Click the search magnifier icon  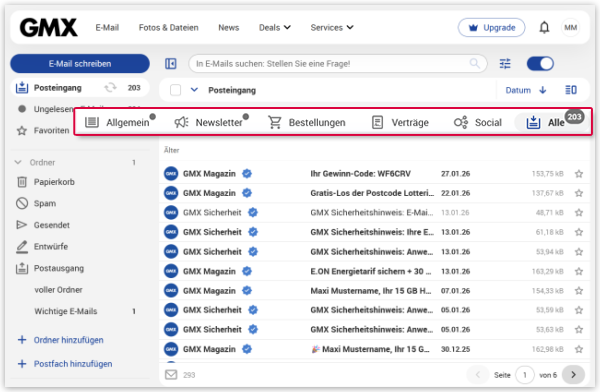coord(474,63)
